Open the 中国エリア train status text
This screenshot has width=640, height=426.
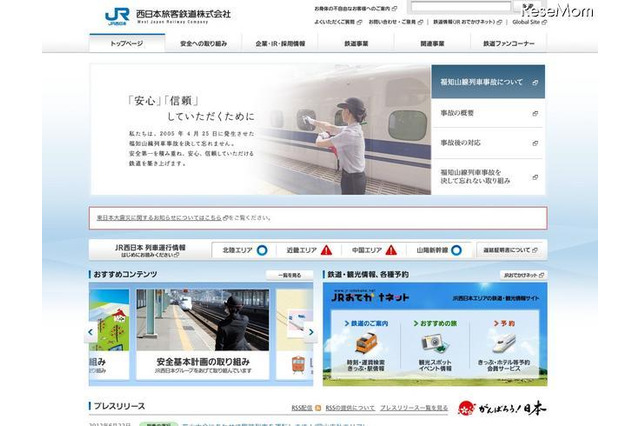(x=367, y=250)
